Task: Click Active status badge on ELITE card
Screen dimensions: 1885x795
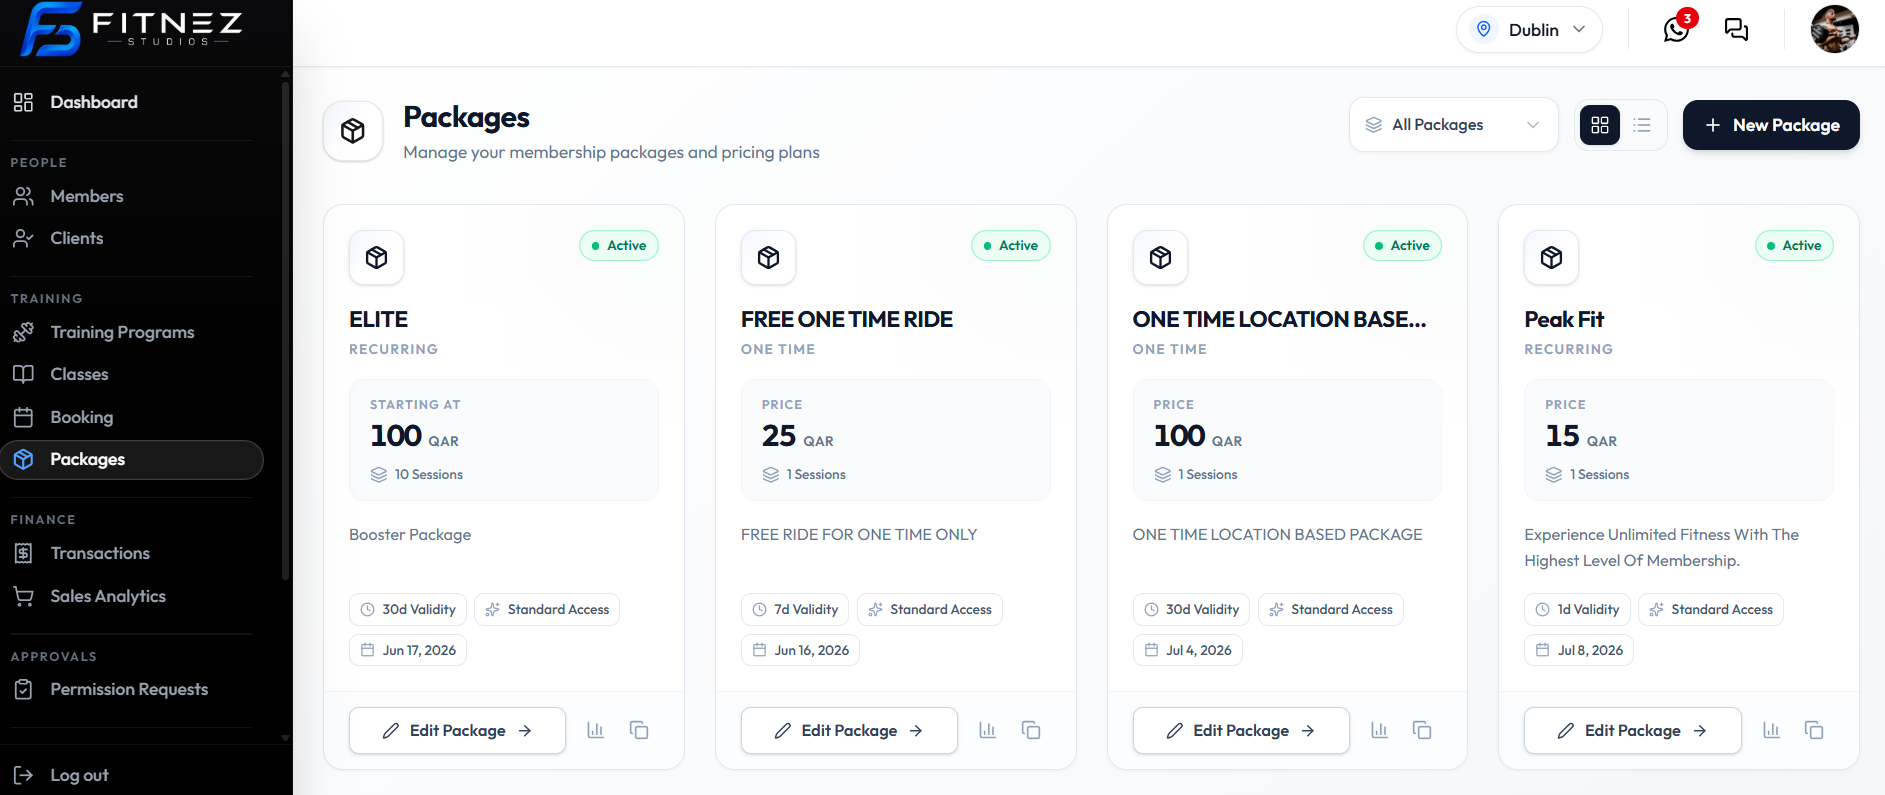Action: coord(619,245)
